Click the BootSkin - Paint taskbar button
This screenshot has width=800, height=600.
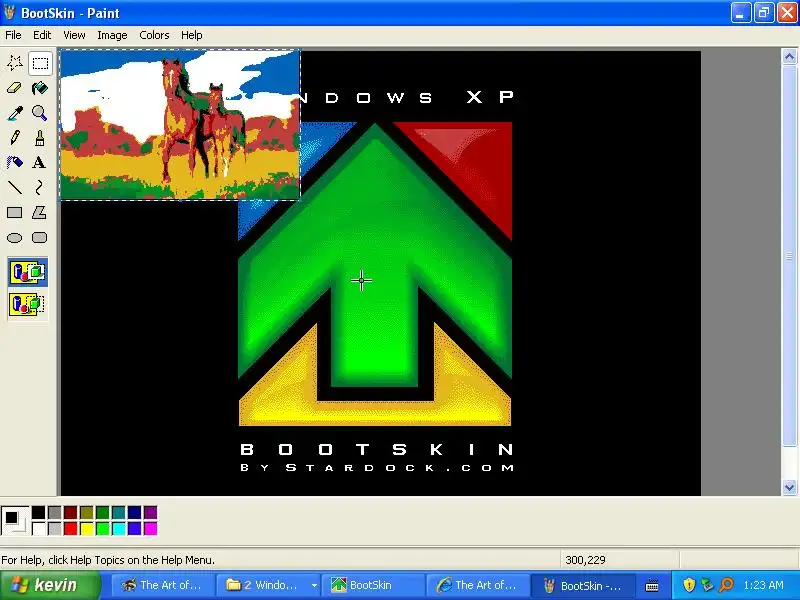[x=583, y=585]
